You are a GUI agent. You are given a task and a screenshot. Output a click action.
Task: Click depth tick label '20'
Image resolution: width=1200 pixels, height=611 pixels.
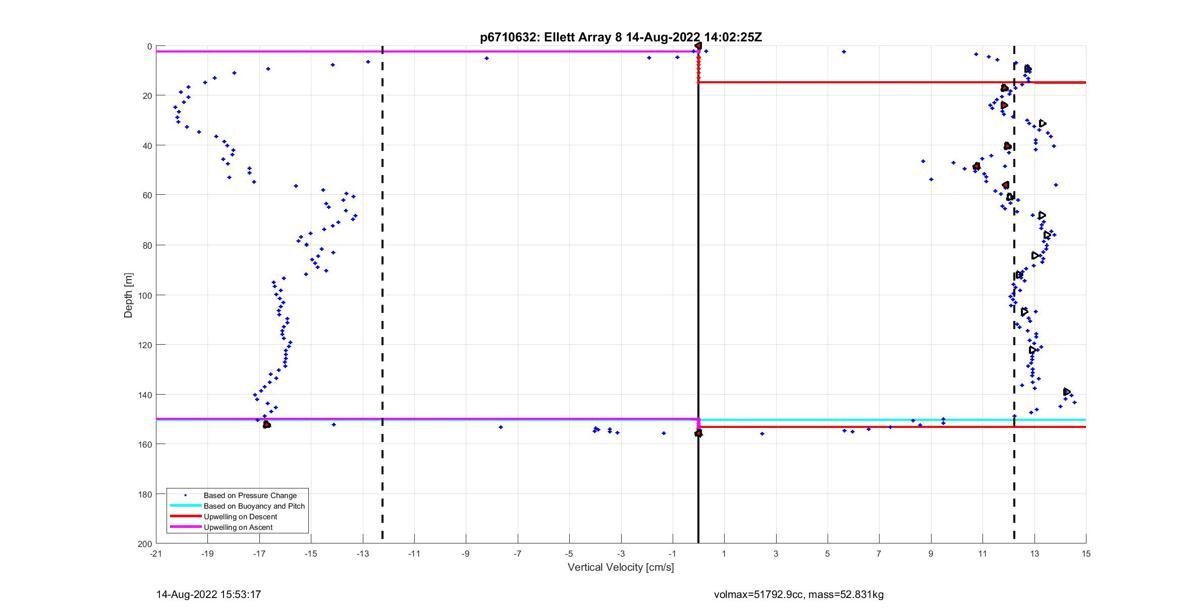tap(147, 96)
